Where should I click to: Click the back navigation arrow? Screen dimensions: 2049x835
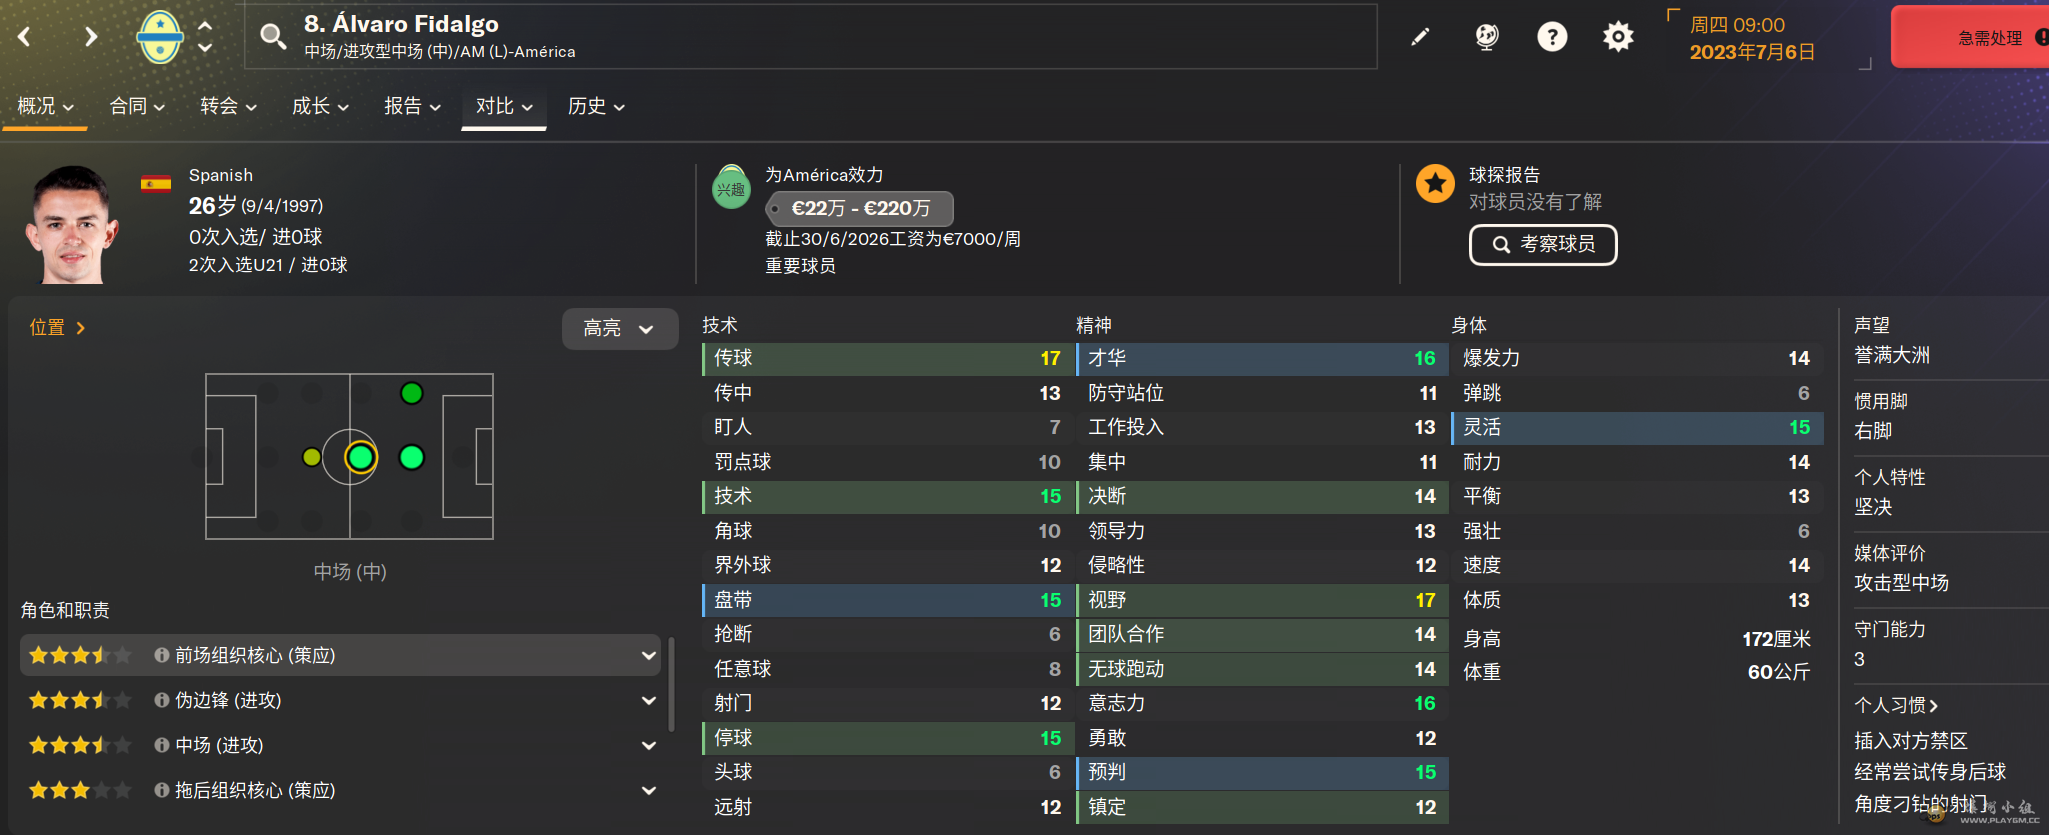click(x=25, y=37)
